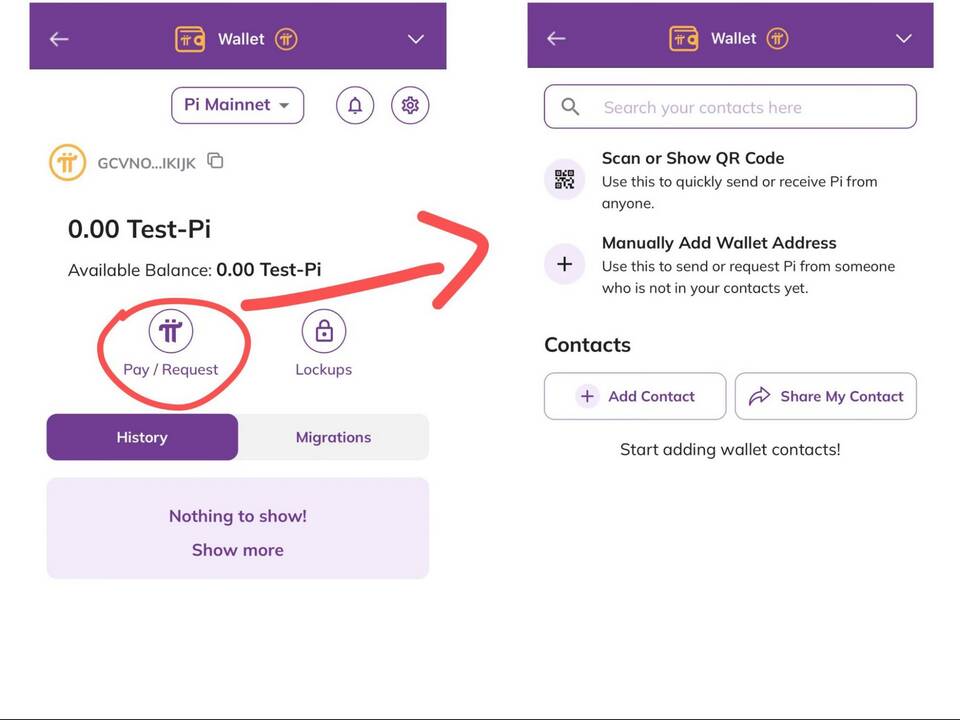960x720 pixels.
Task: Expand the left wallet header chevron
Action: click(416, 39)
